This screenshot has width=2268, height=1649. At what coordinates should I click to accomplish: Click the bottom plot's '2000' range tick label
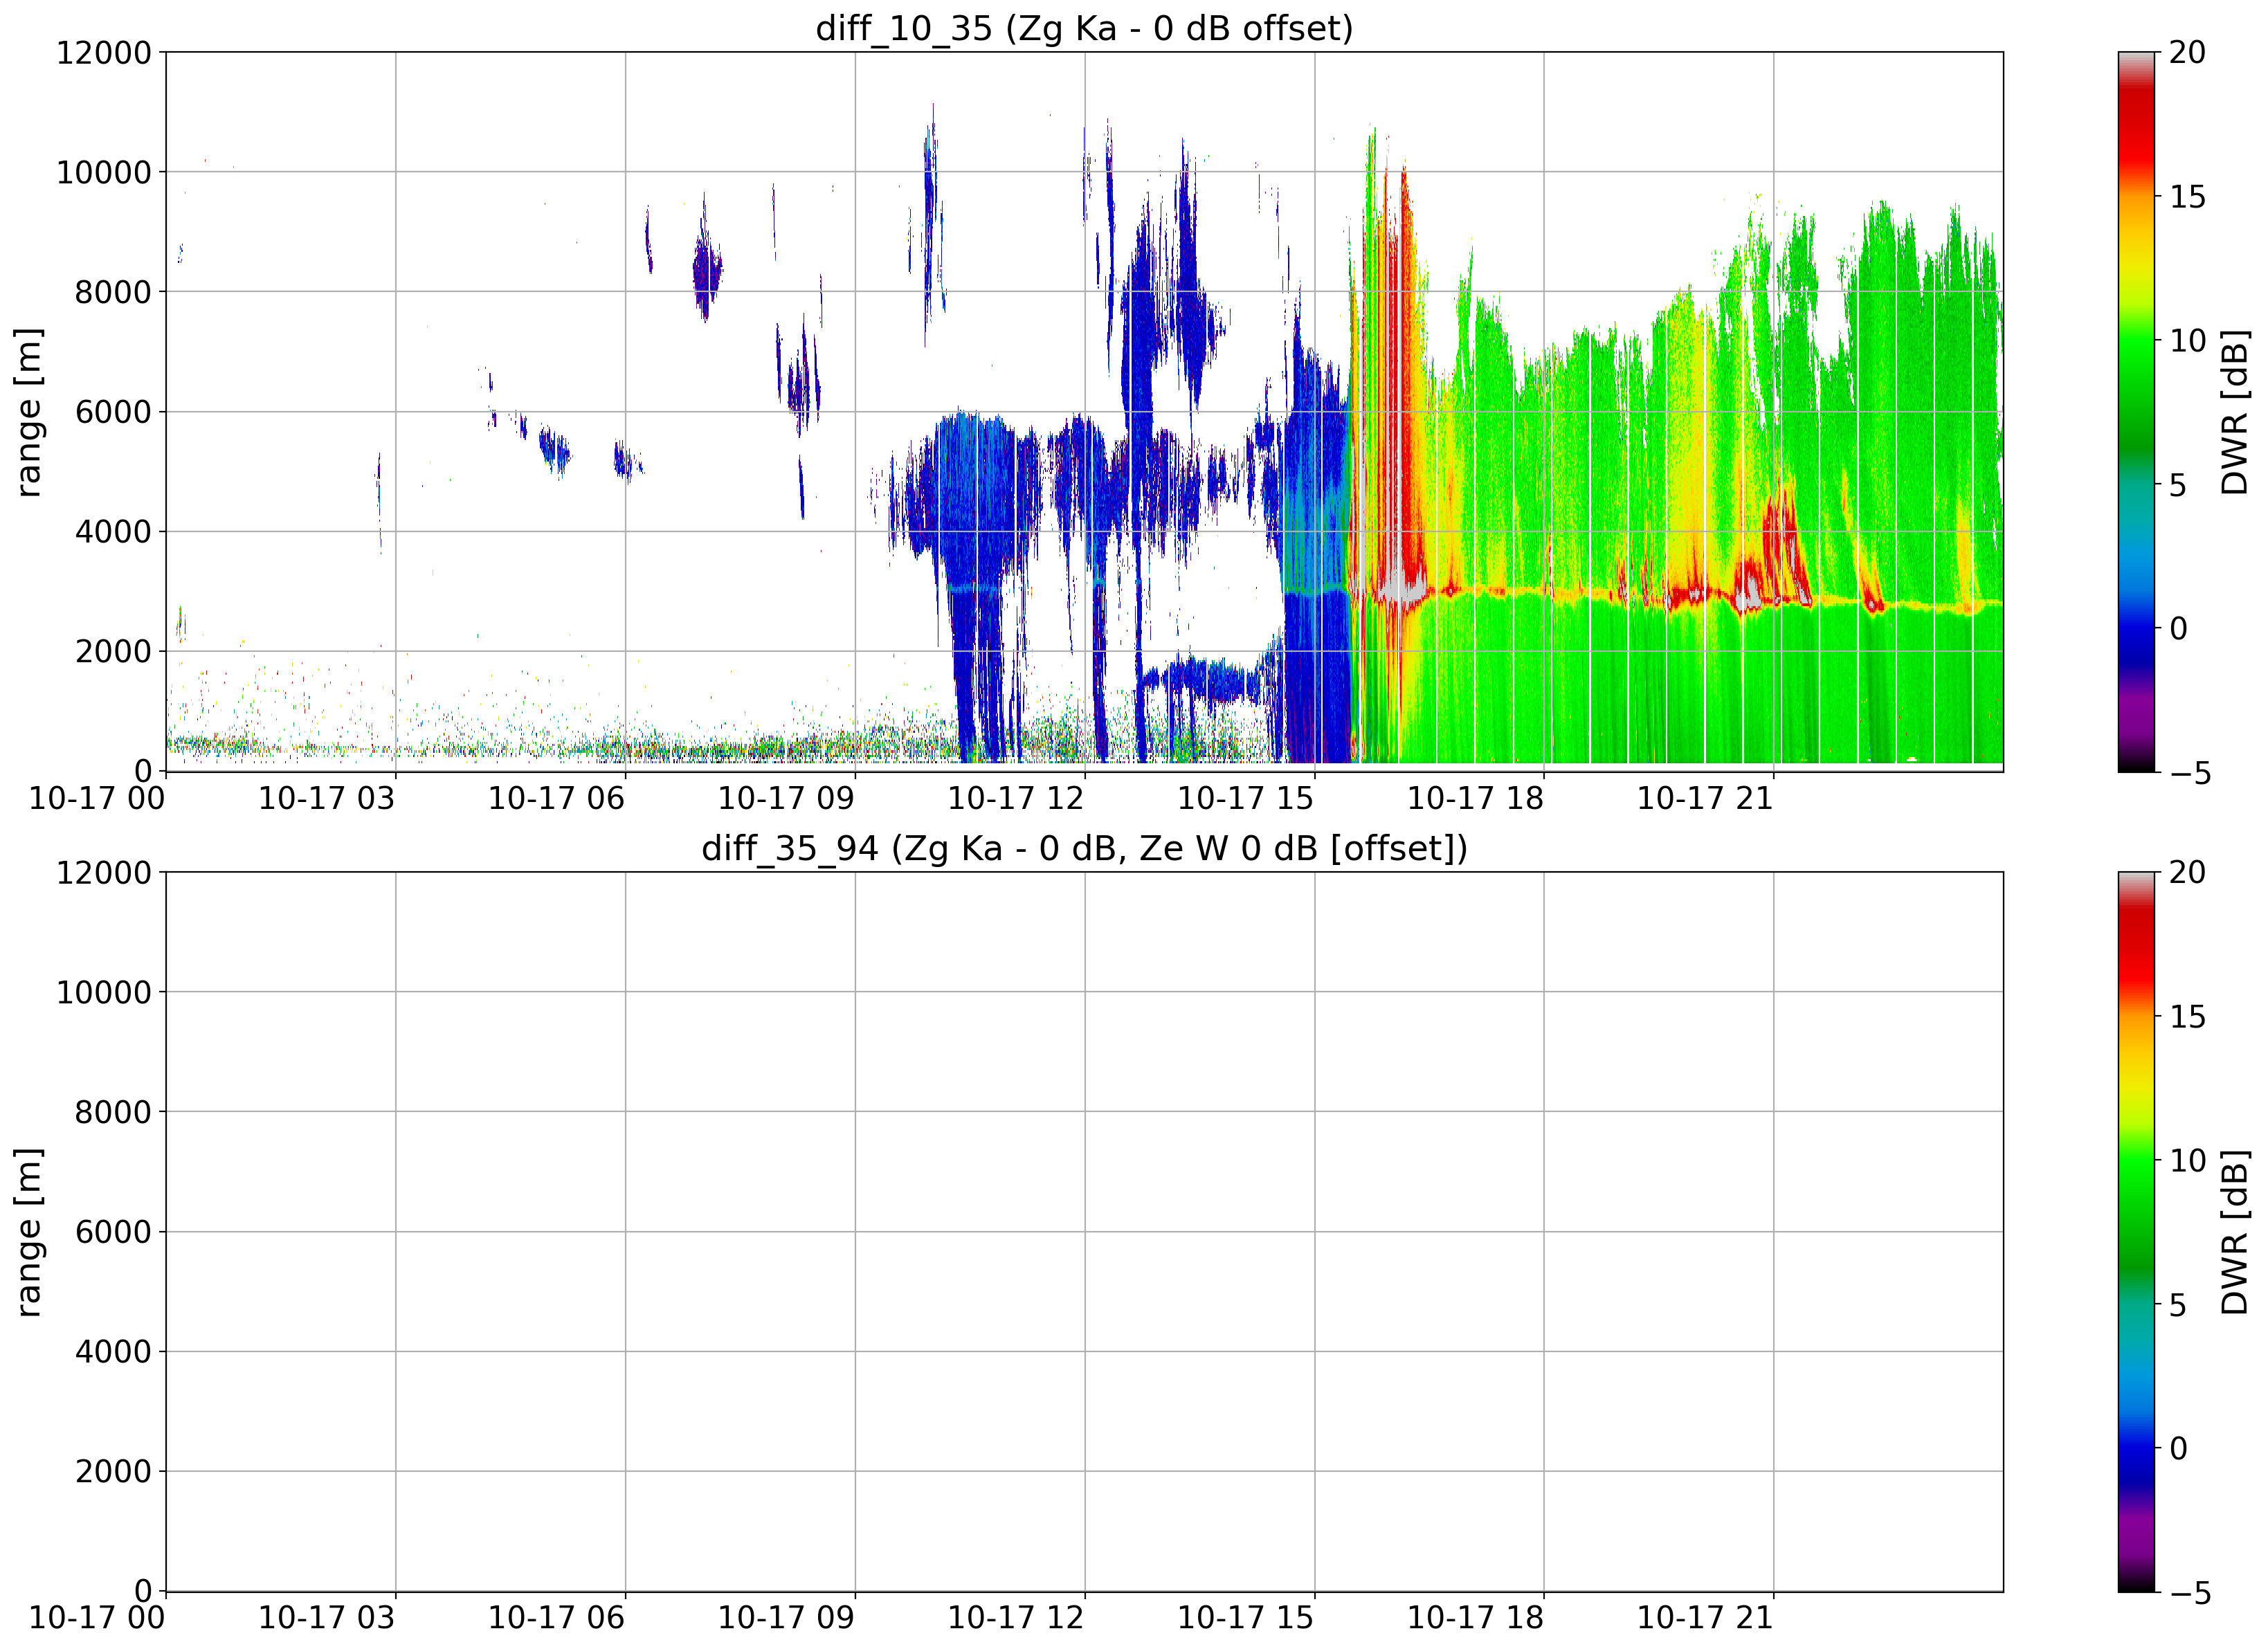click(x=113, y=1472)
